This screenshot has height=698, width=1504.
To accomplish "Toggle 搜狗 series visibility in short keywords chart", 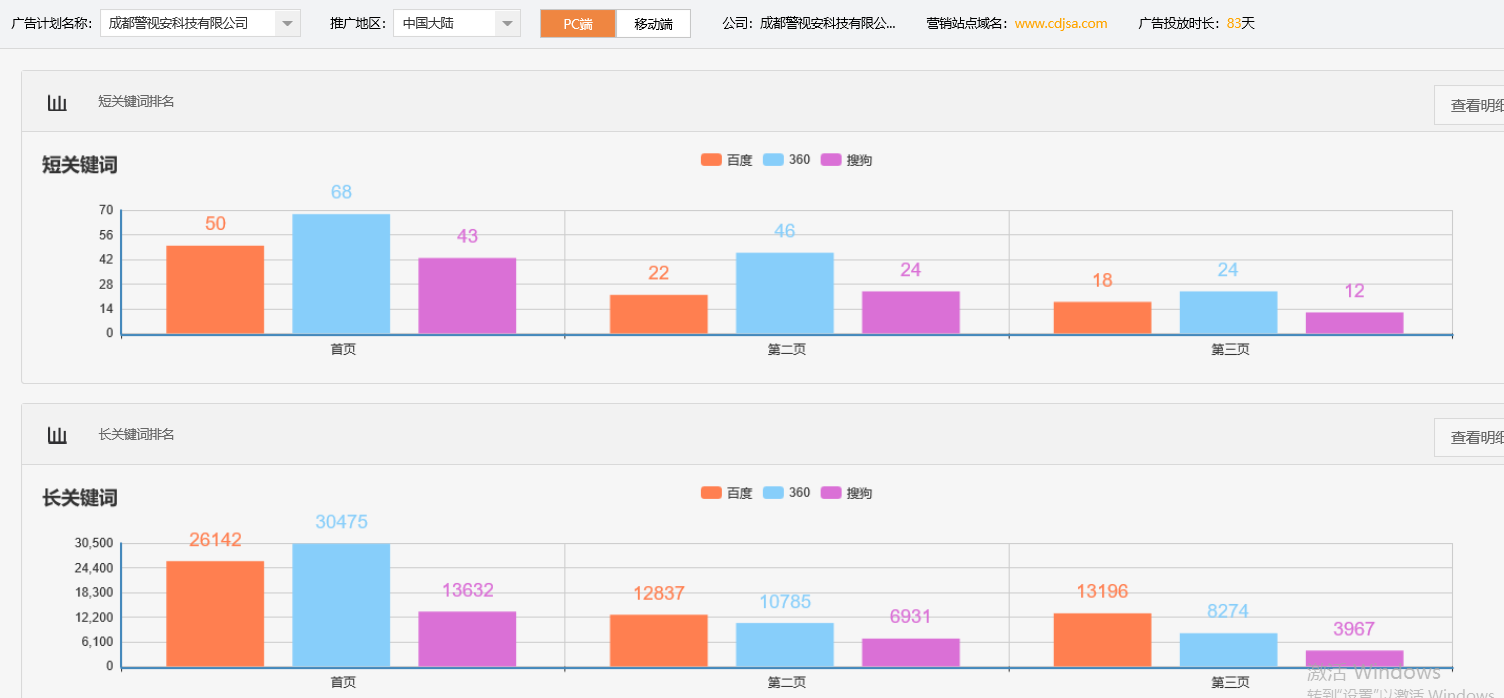I will (x=845, y=158).
